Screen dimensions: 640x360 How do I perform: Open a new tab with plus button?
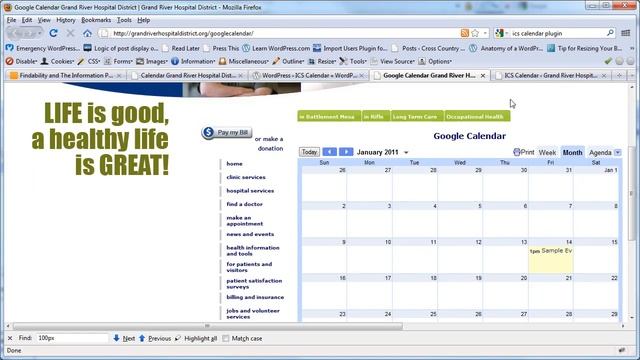(x=619, y=76)
